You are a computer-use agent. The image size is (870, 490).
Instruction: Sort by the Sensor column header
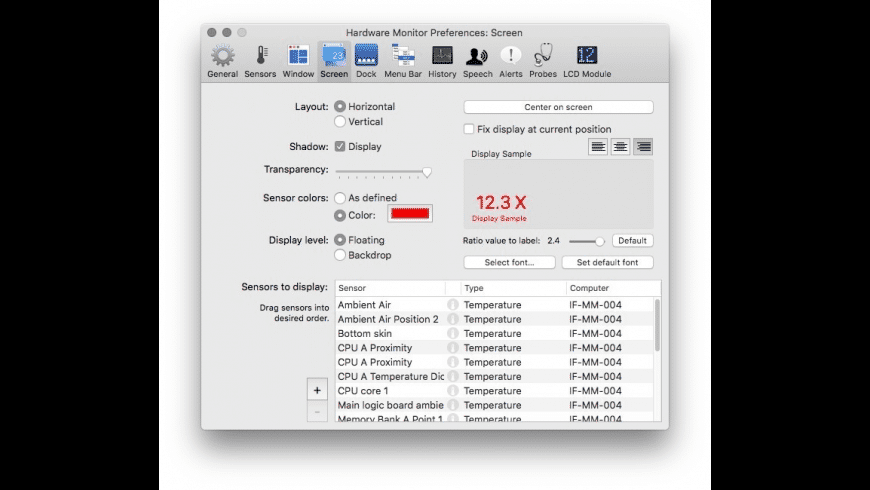coord(390,288)
